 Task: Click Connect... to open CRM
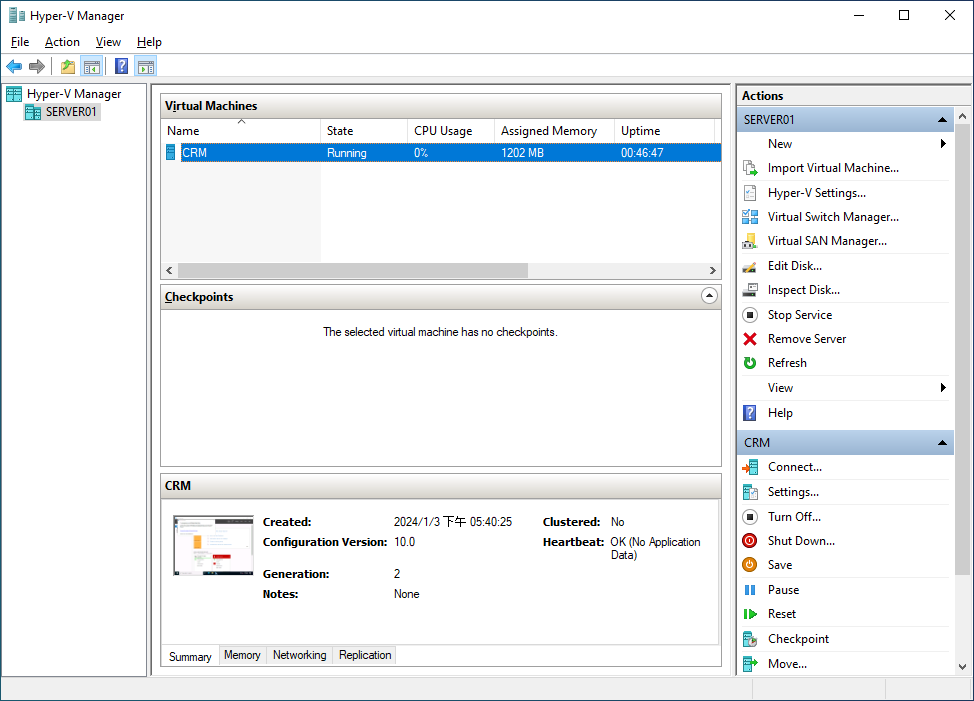(x=794, y=467)
